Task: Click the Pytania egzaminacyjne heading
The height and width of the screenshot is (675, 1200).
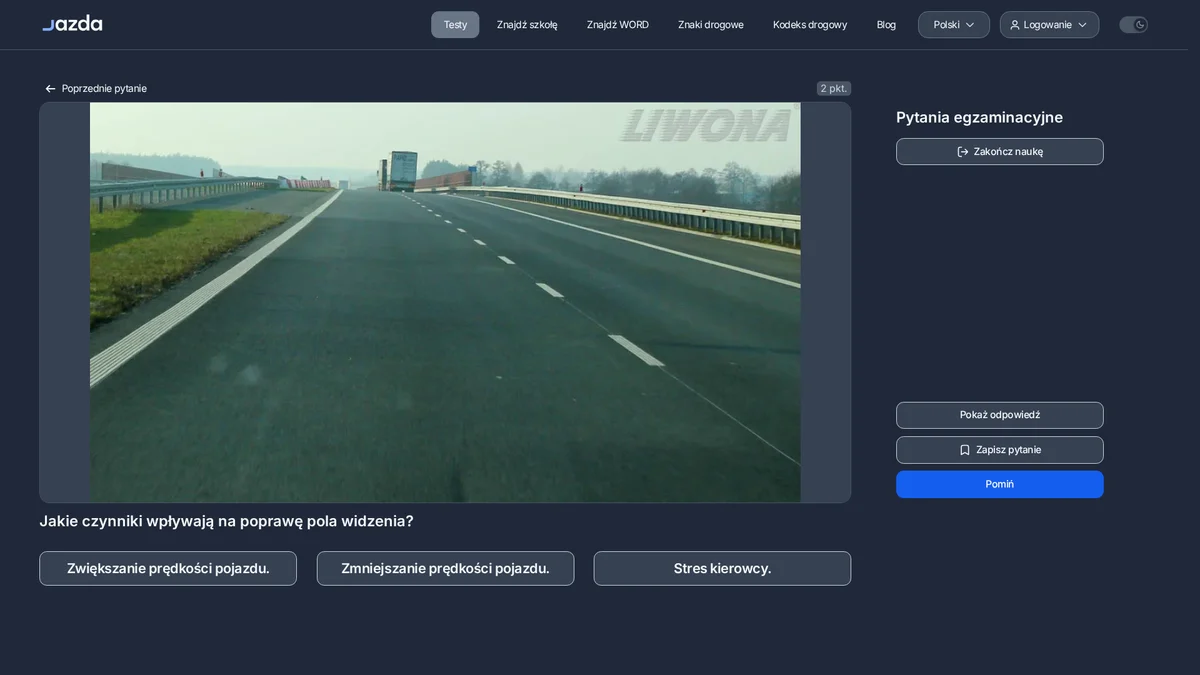Action: [x=979, y=117]
